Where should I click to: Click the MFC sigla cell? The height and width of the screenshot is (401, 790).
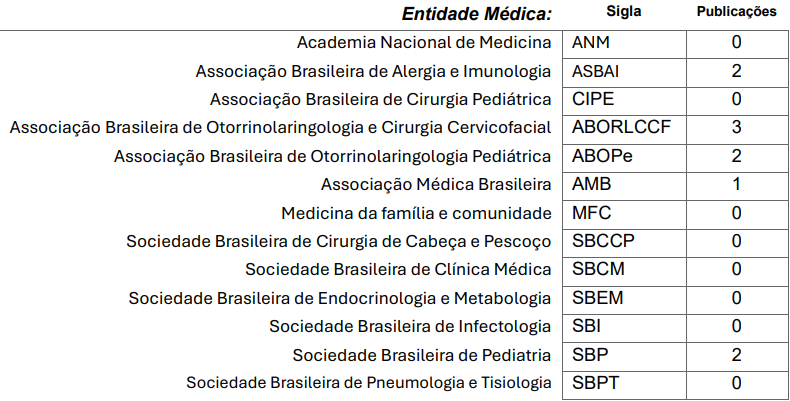[x=624, y=214]
